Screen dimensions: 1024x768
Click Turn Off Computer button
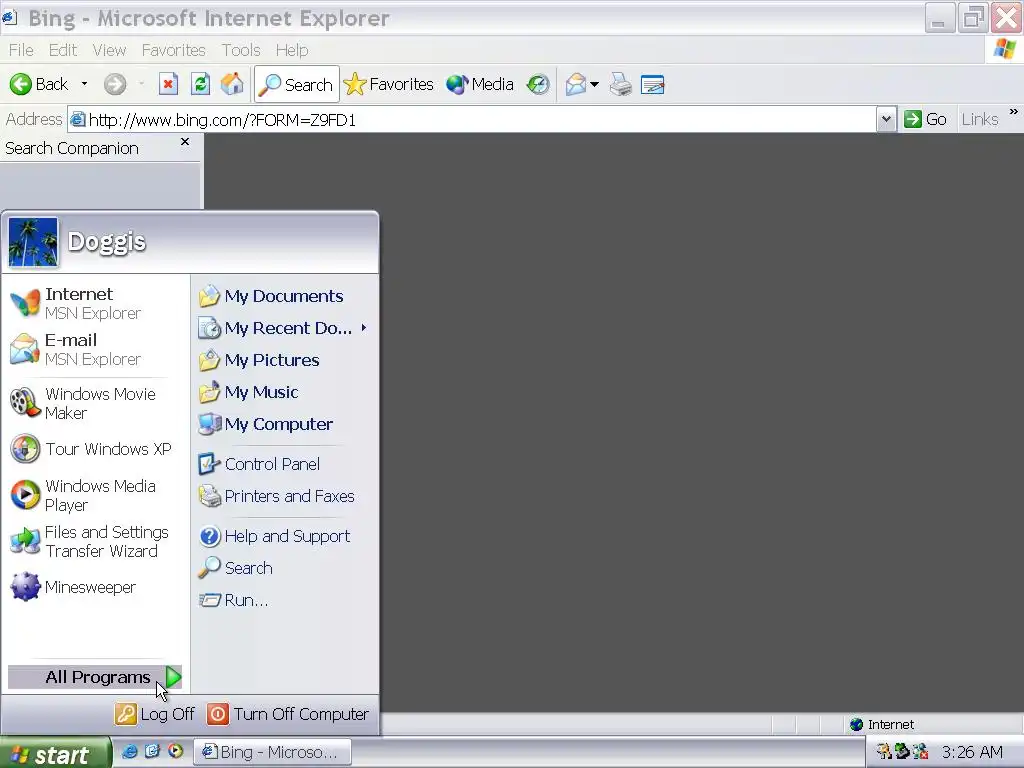coord(288,714)
